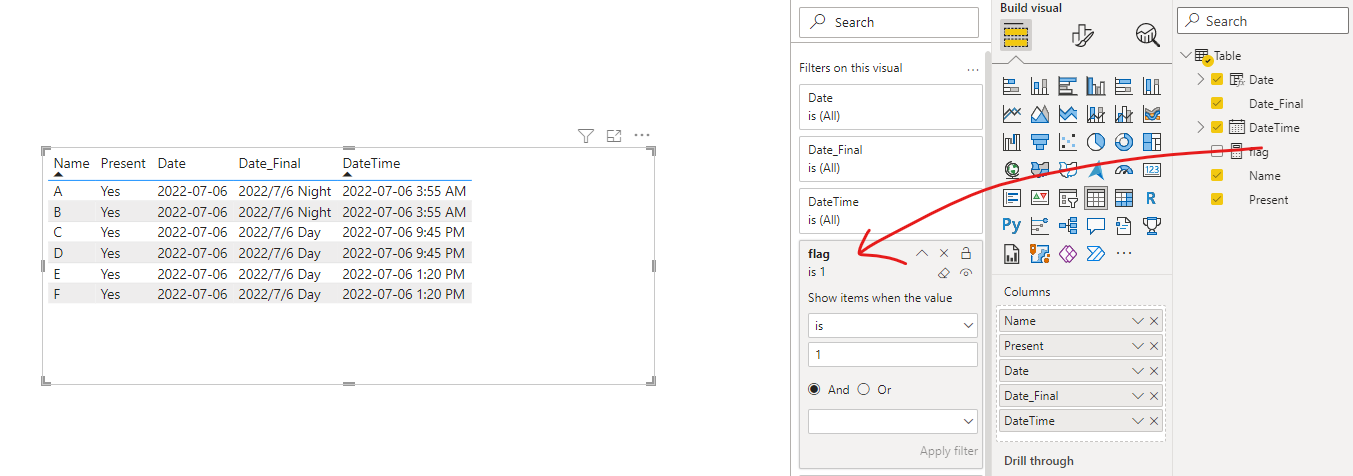Screen dimensions: 1353x476
Task: Select the table visual icon
Action: (1095, 198)
